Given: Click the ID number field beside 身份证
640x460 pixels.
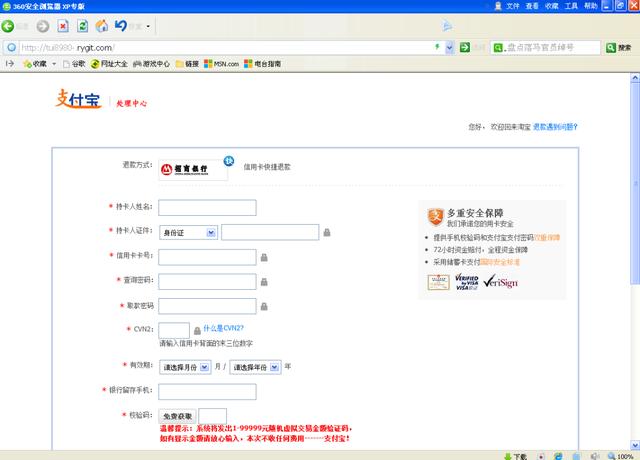Looking at the screenshot, I should click(x=270, y=232).
